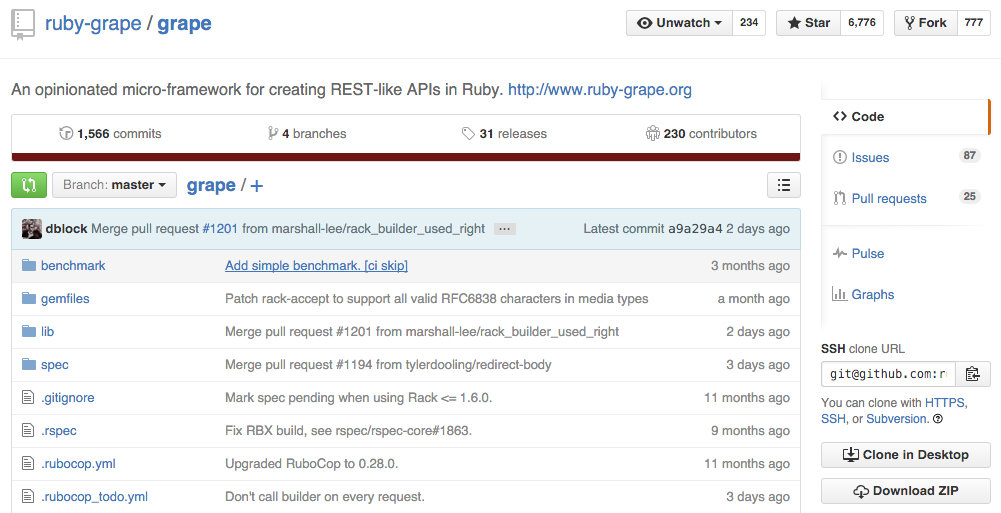Image resolution: width=1001 pixels, height=513 pixels.
Task: View the 6,776 stargazers count
Action: (x=862, y=23)
